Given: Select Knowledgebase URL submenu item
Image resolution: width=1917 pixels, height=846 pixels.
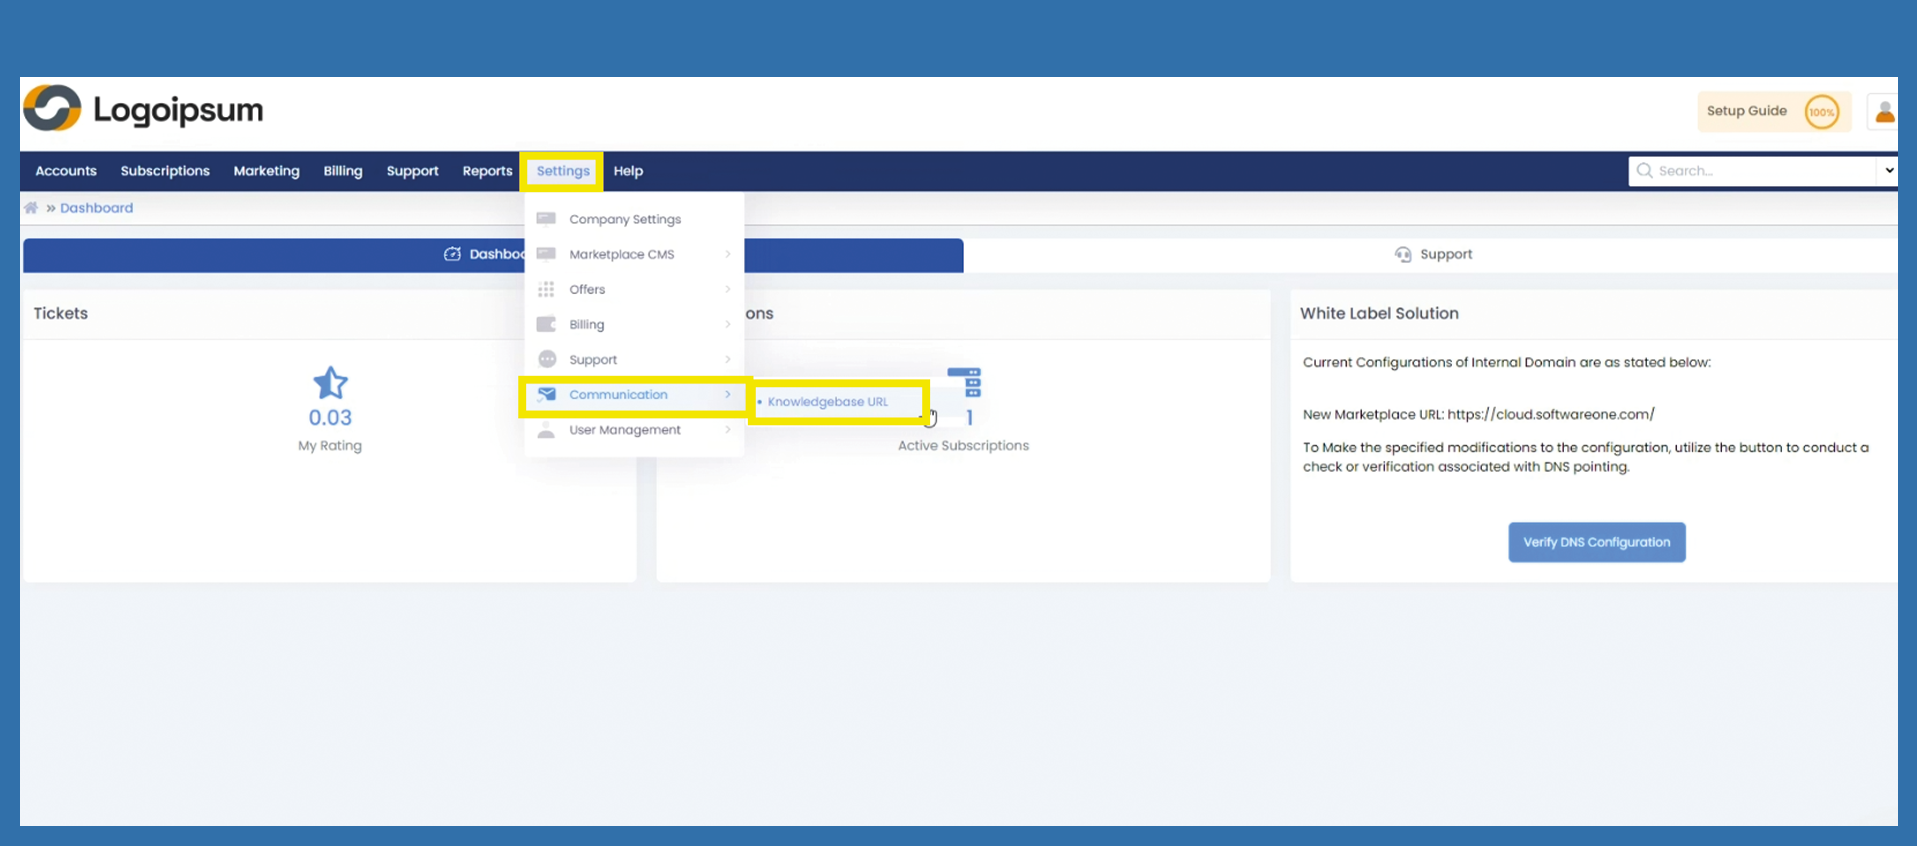Looking at the screenshot, I should 827,402.
